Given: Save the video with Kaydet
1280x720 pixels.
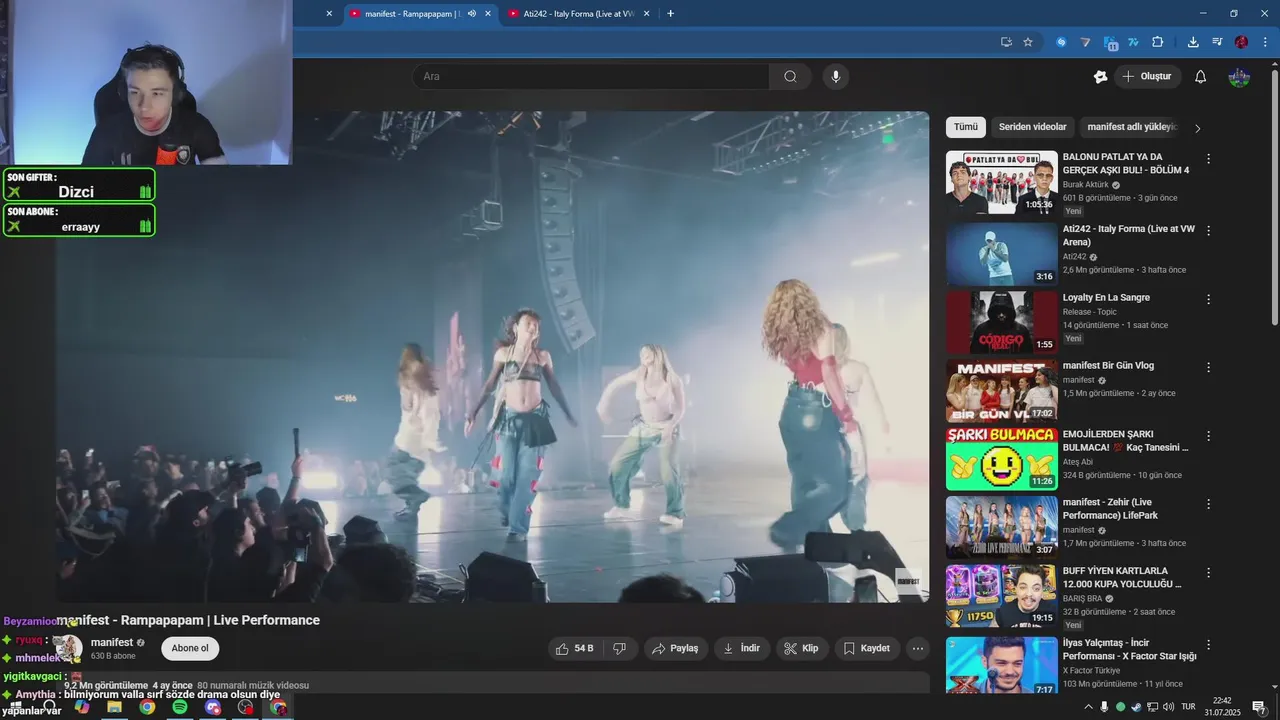Looking at the screenshot, I should pyautogui.click(x=867, y=648).
